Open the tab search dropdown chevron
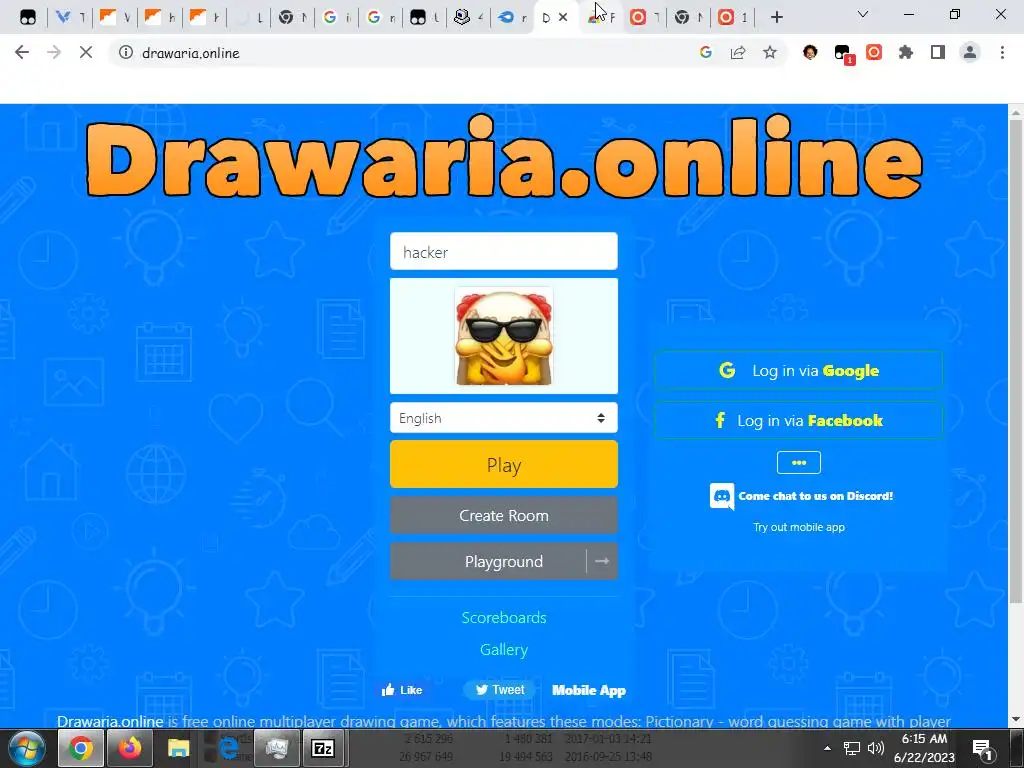This screenshot has width=1024, height=768. point(863,14)
